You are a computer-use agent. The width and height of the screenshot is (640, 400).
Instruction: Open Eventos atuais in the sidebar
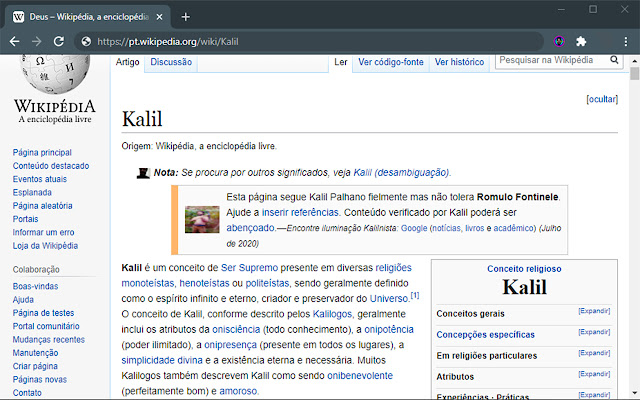click(40, 179)
